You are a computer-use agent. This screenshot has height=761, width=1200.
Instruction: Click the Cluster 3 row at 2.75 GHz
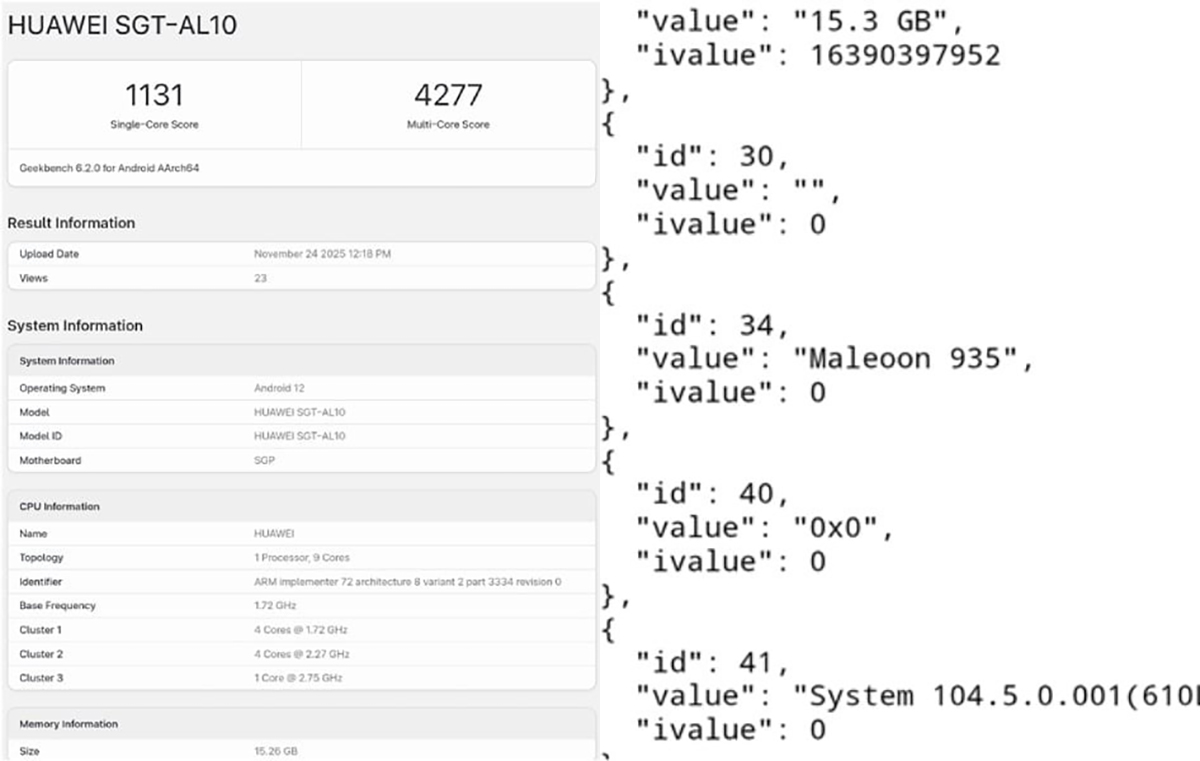coord(298,678)
